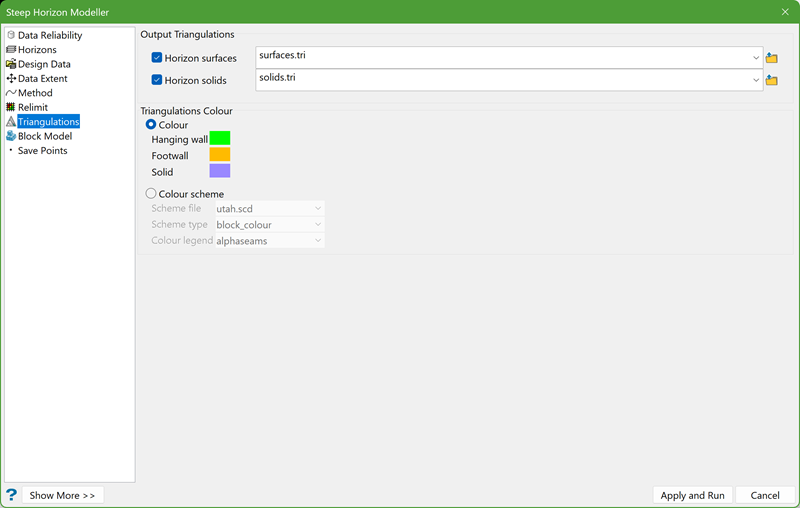Viewport: 800px width, 508px height.
Task: Open the Block Model section
Action: pyautogui.click(x=45, y=136)
